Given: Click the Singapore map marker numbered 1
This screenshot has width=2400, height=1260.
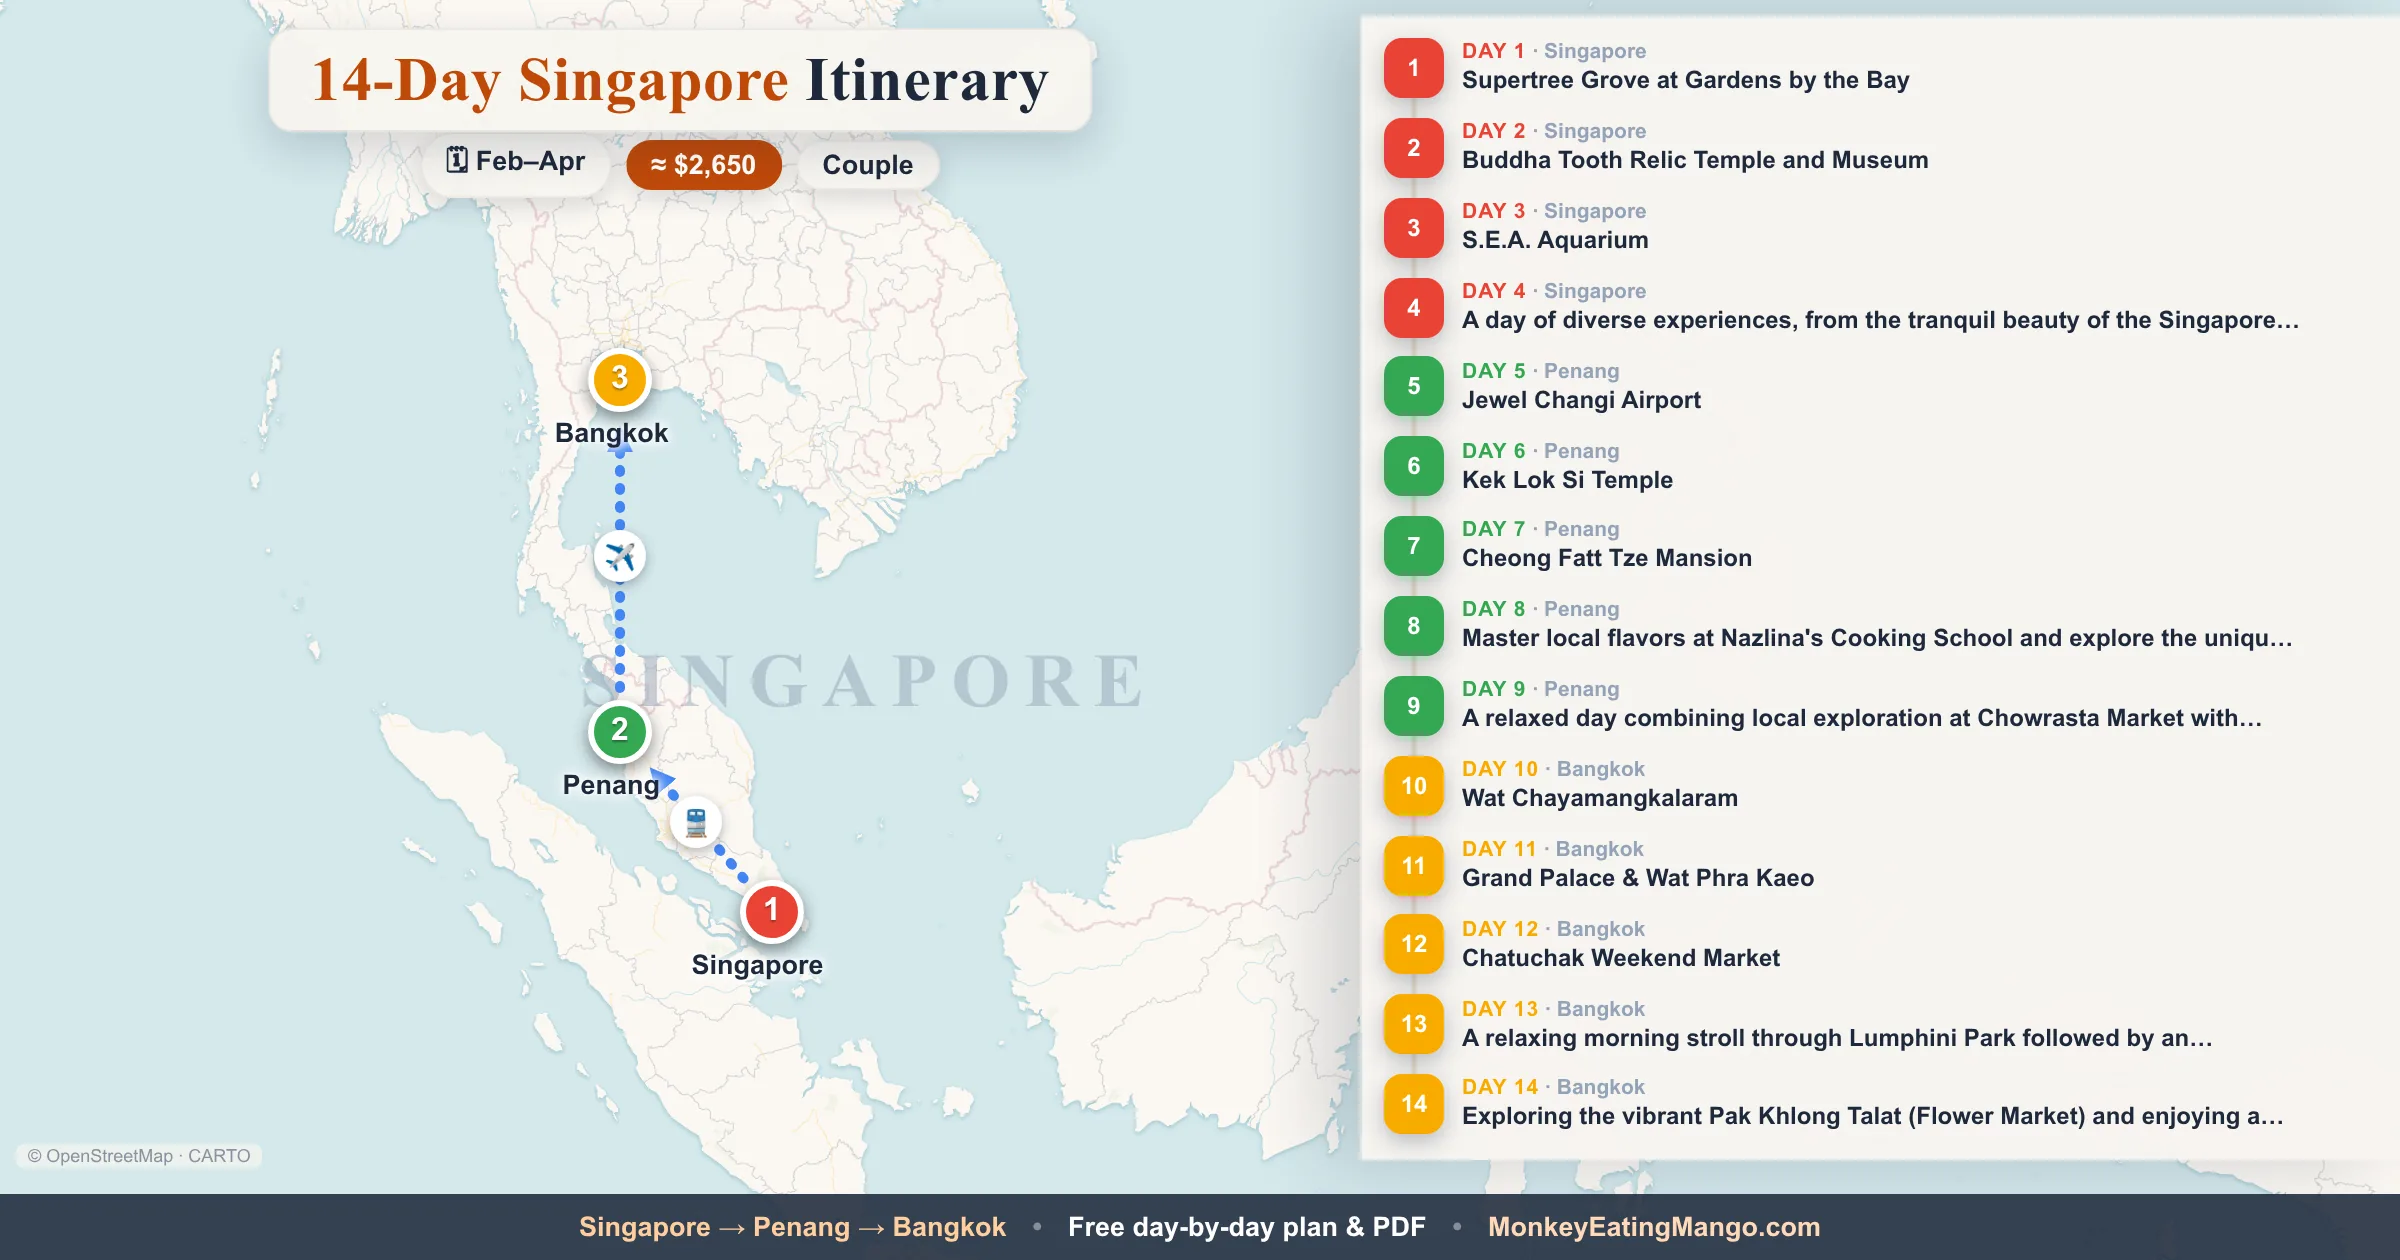Looking at the screenshot, I should pos(771,911).
